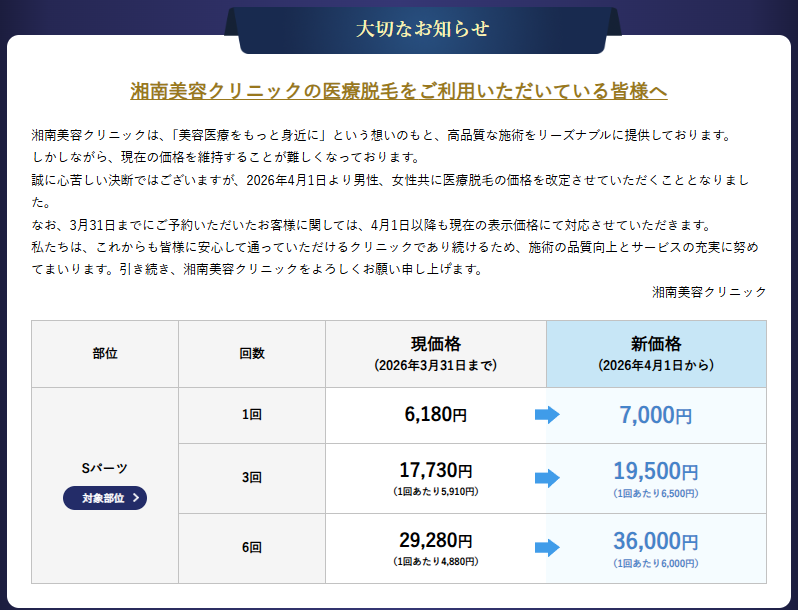Select the 回数 column header
The width and height of the screenshot is (798, 610).
tap(252, 354)
